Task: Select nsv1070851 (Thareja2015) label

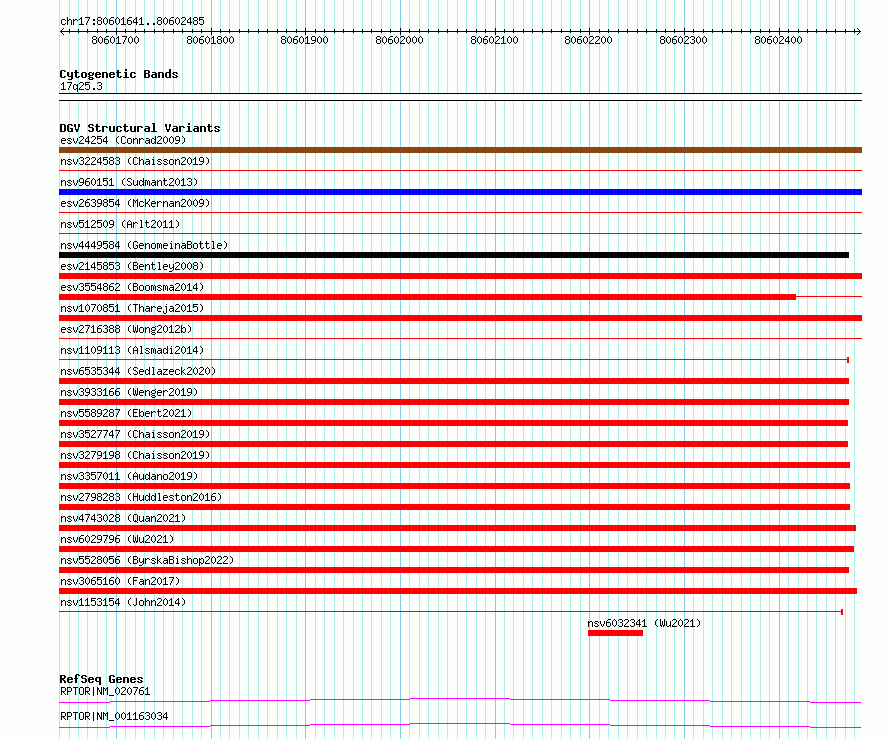Action: (132, 308)
